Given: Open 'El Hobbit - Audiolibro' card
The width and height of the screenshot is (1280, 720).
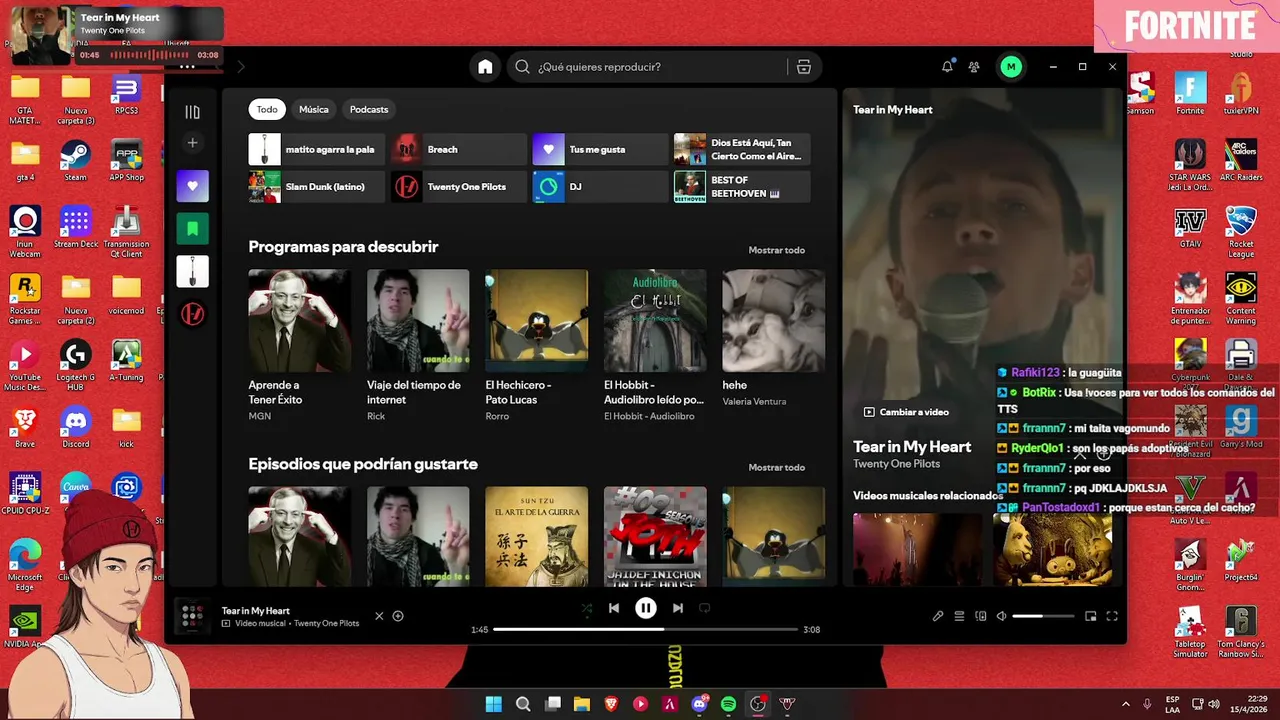Looking at the screenshot, I should [655, 345].
